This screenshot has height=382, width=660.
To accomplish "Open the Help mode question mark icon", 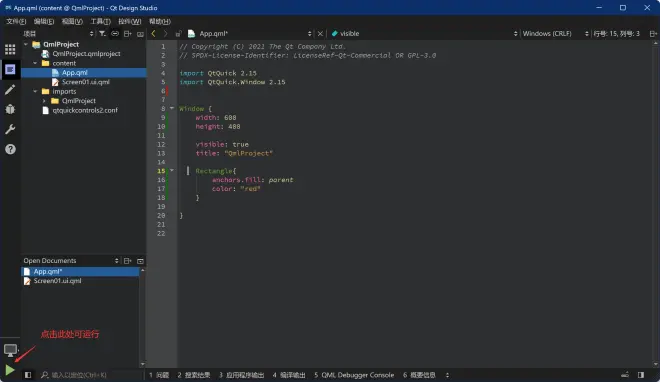I will pos(10,149).
